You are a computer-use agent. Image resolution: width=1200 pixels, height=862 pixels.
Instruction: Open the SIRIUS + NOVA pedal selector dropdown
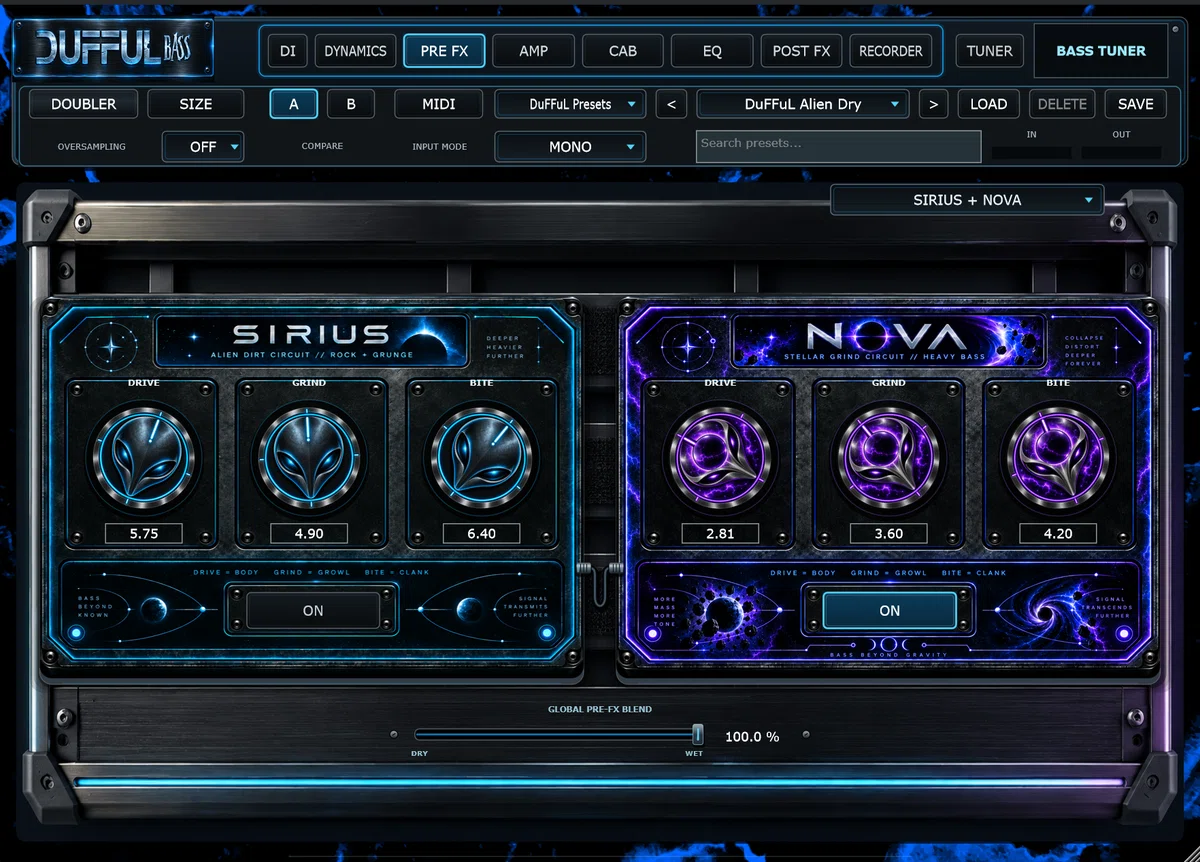click(x=967, y=200)
